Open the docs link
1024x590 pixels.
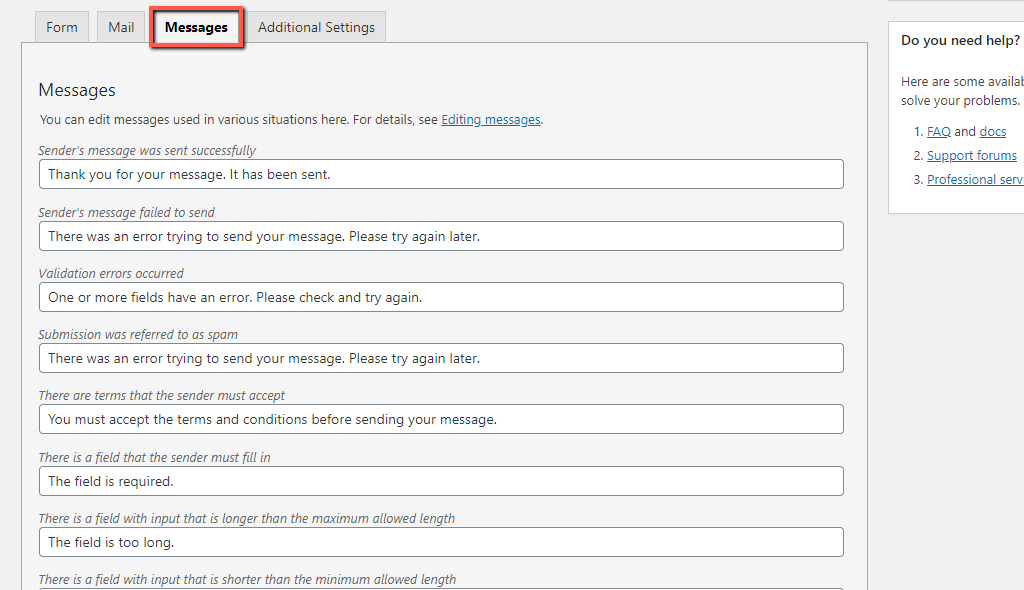(x=993, y=131)
